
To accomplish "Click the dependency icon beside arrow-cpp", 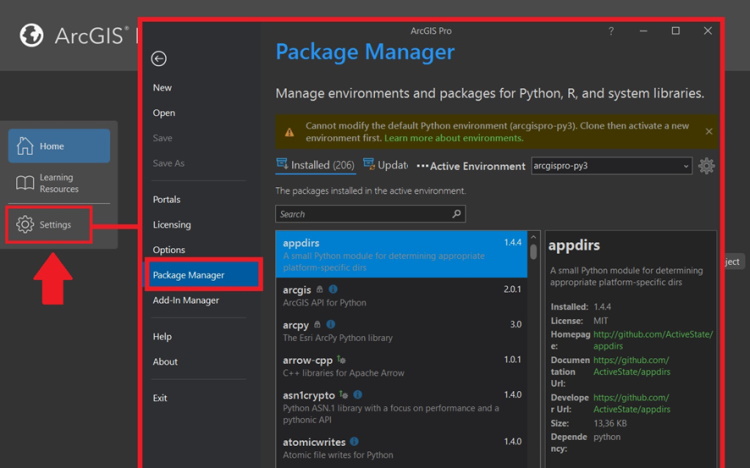I will coord(341,359).
